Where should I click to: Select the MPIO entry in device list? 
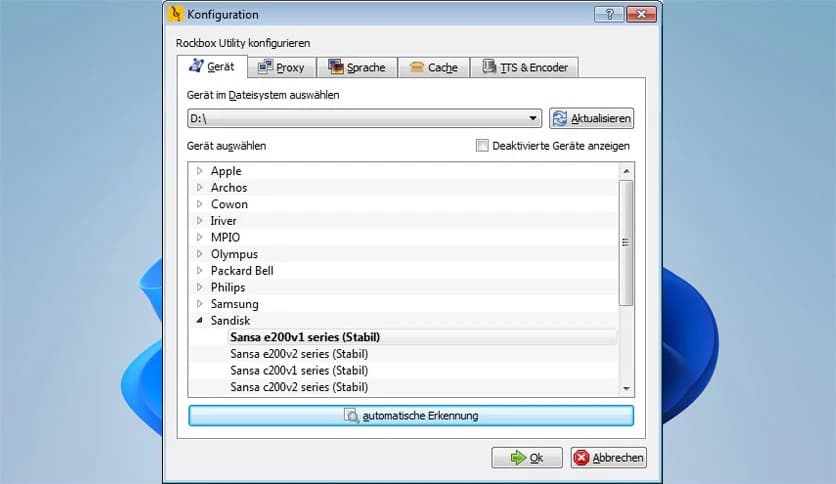click(226, 237)
